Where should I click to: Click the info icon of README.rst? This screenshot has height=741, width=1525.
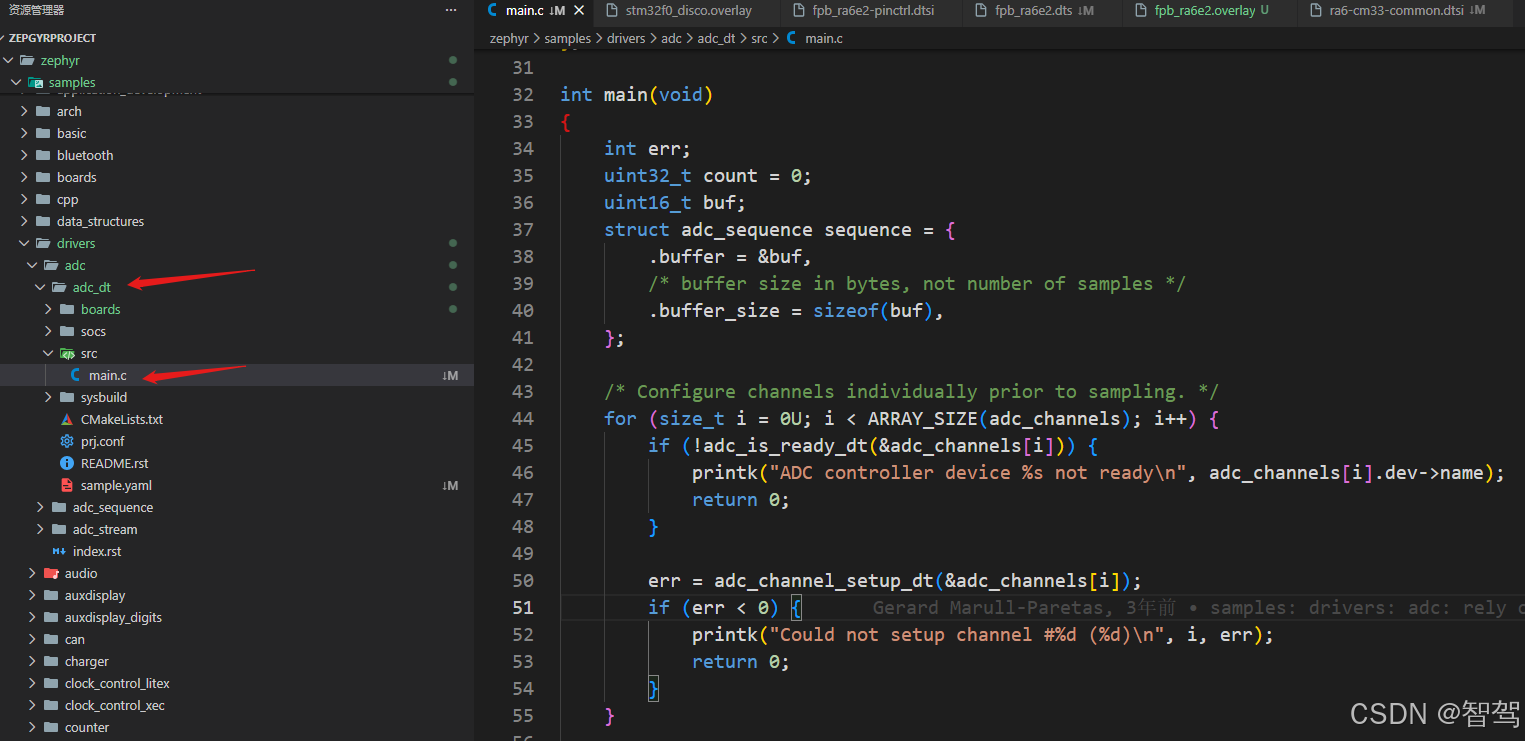tap(67, 464)
